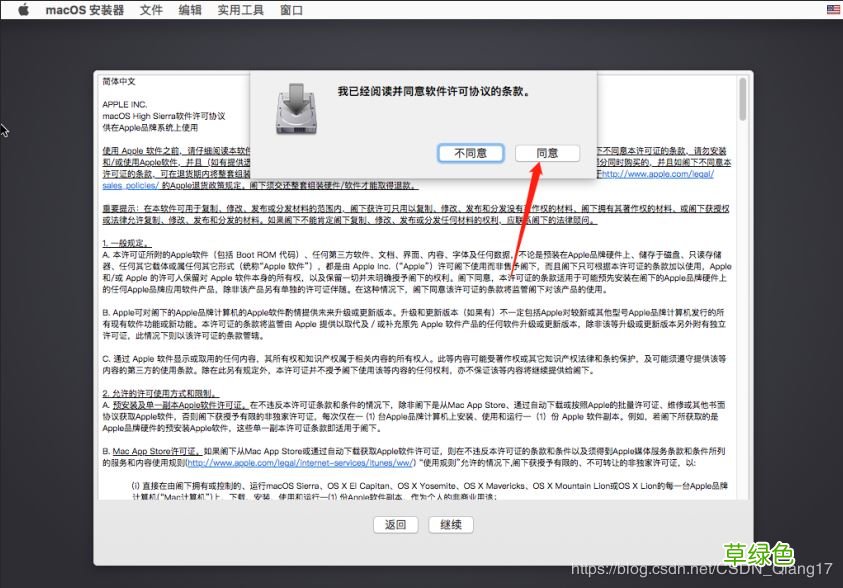The height and width of the screenshot is (588, 843).
Task: Click the 返回 button
Action: point(396,525)
